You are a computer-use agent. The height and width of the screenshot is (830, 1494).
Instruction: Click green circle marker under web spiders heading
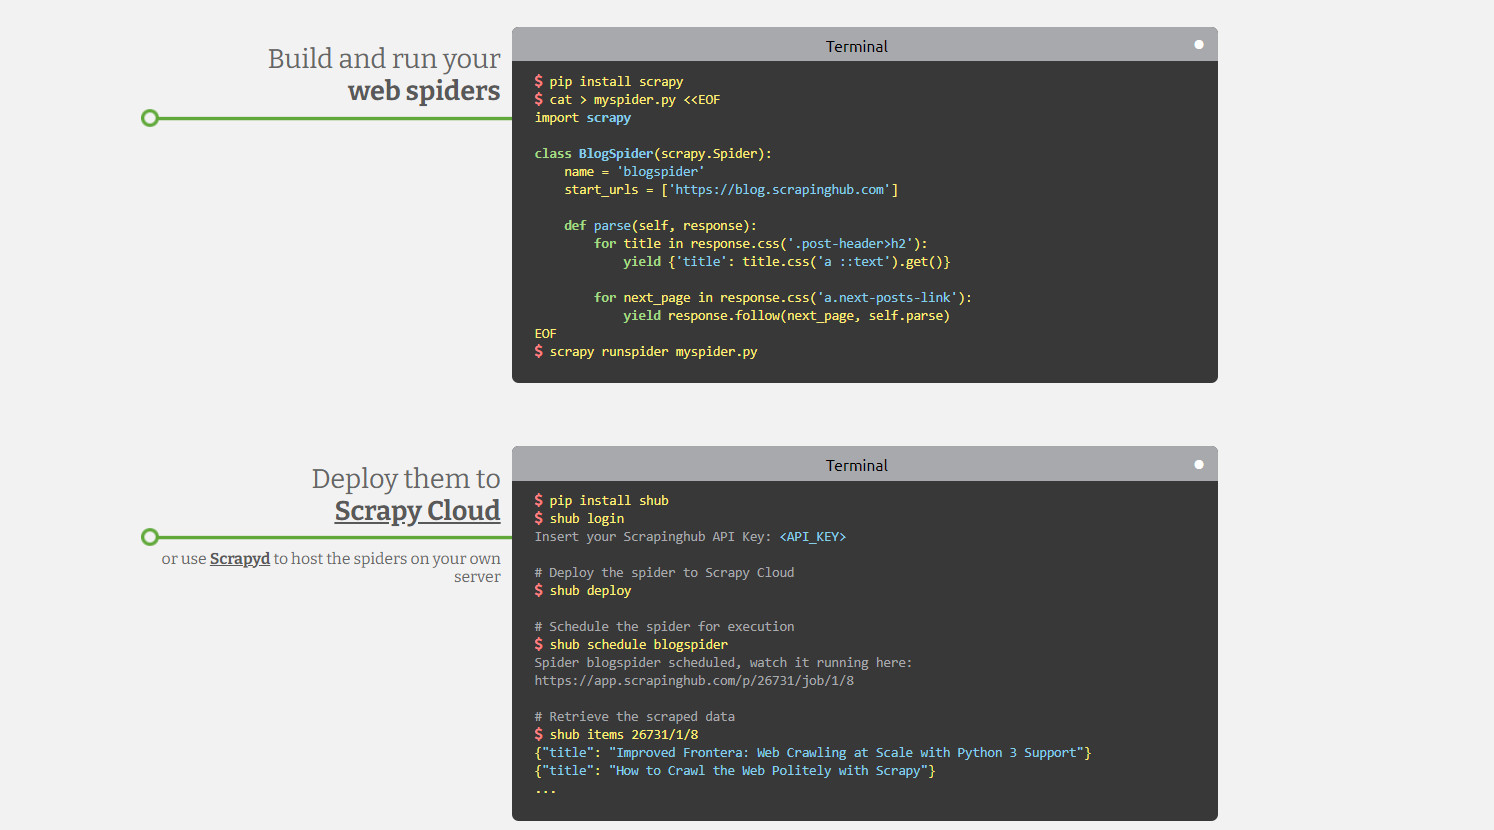coord(150,118)
